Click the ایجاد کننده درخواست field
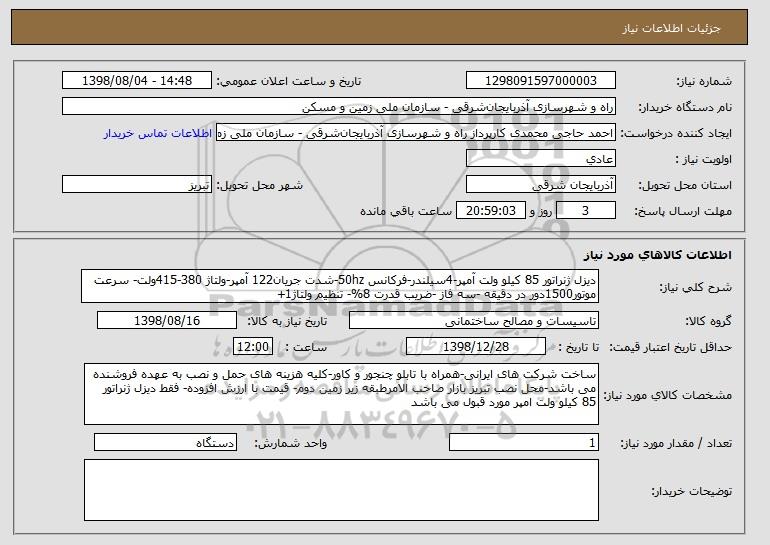 pos(416,133)
